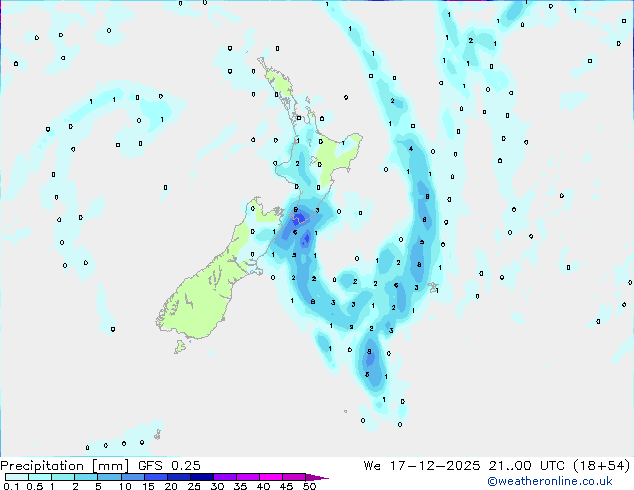The width and height of the screenshot is (634, 490).
Task: Click the '(18+54)' forecast run text
Action: (601, 466)
